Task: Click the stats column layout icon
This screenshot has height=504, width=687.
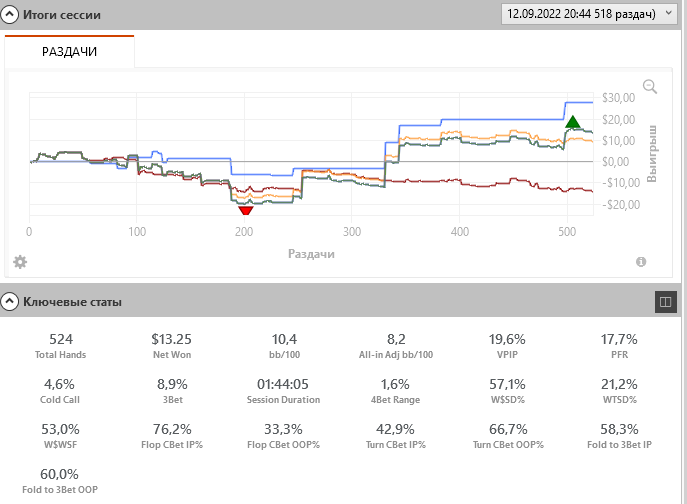Action: point(664,300)
